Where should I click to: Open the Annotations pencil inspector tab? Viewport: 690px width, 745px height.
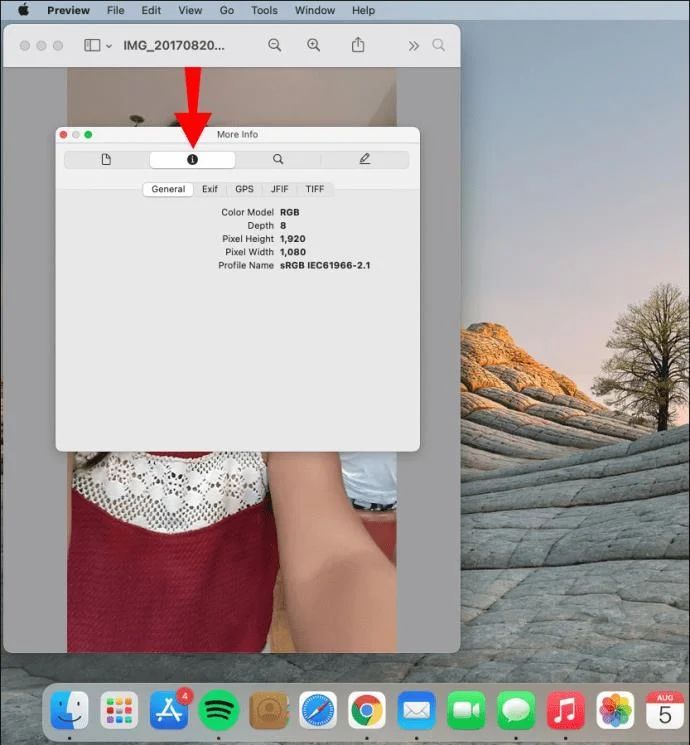[x=364, y=160]
